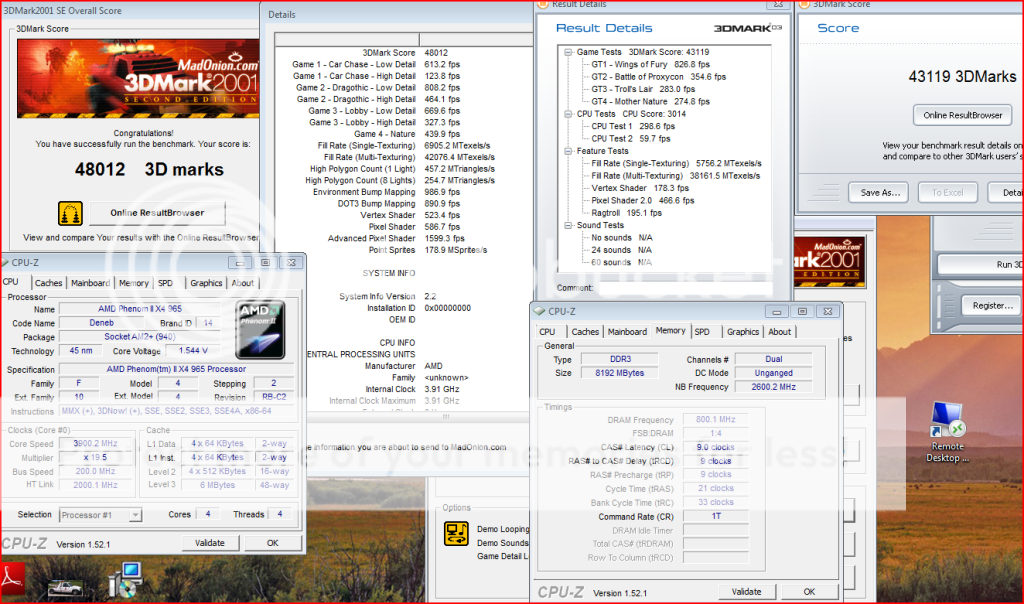The width and height of the screenshot is (1024, 604).
Task: Click Validate in left CPU-Z window
Action: pos(210,543)
